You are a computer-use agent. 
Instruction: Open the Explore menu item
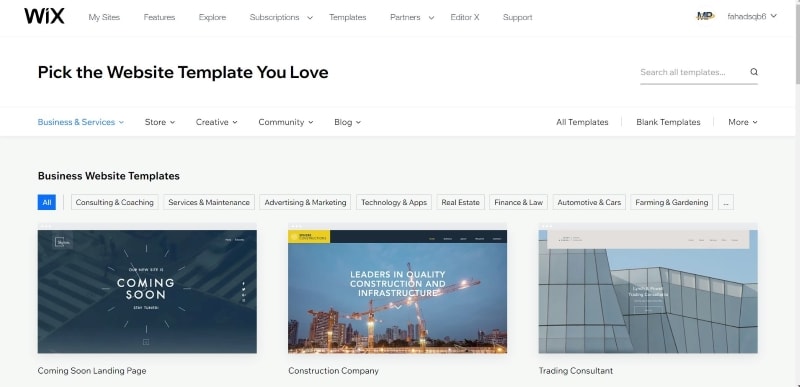(212, 17)
